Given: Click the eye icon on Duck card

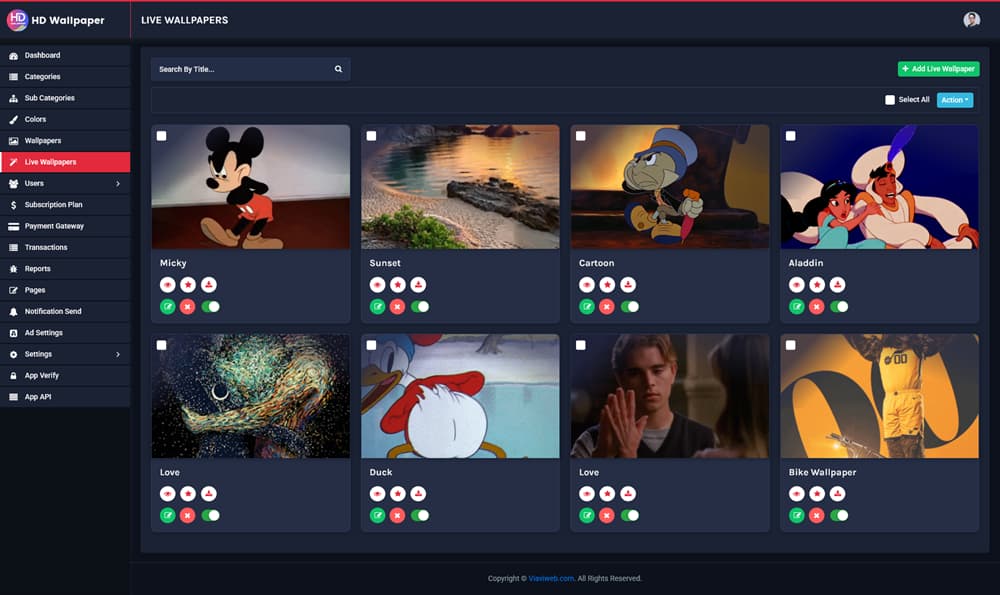Looking at the screenshot, I should tap(378, 494).
